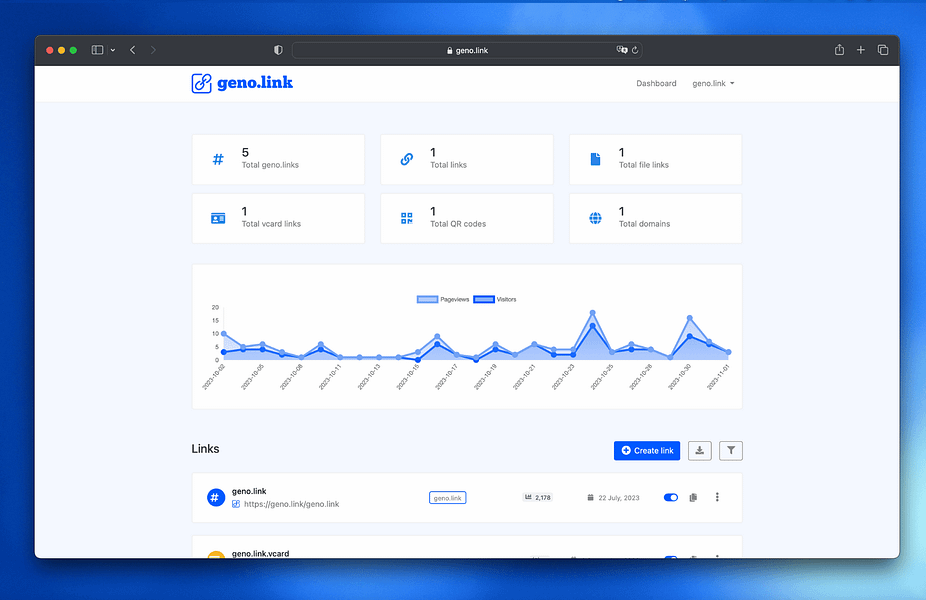Screen dimensions: 926x600
Task: Click the geno.link logo
Action: pyautogui.click(x=242, y=83)
